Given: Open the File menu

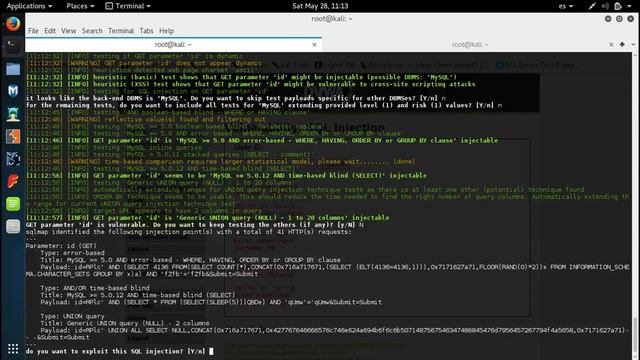Looking at the screenshot, I should pos(33,31).
